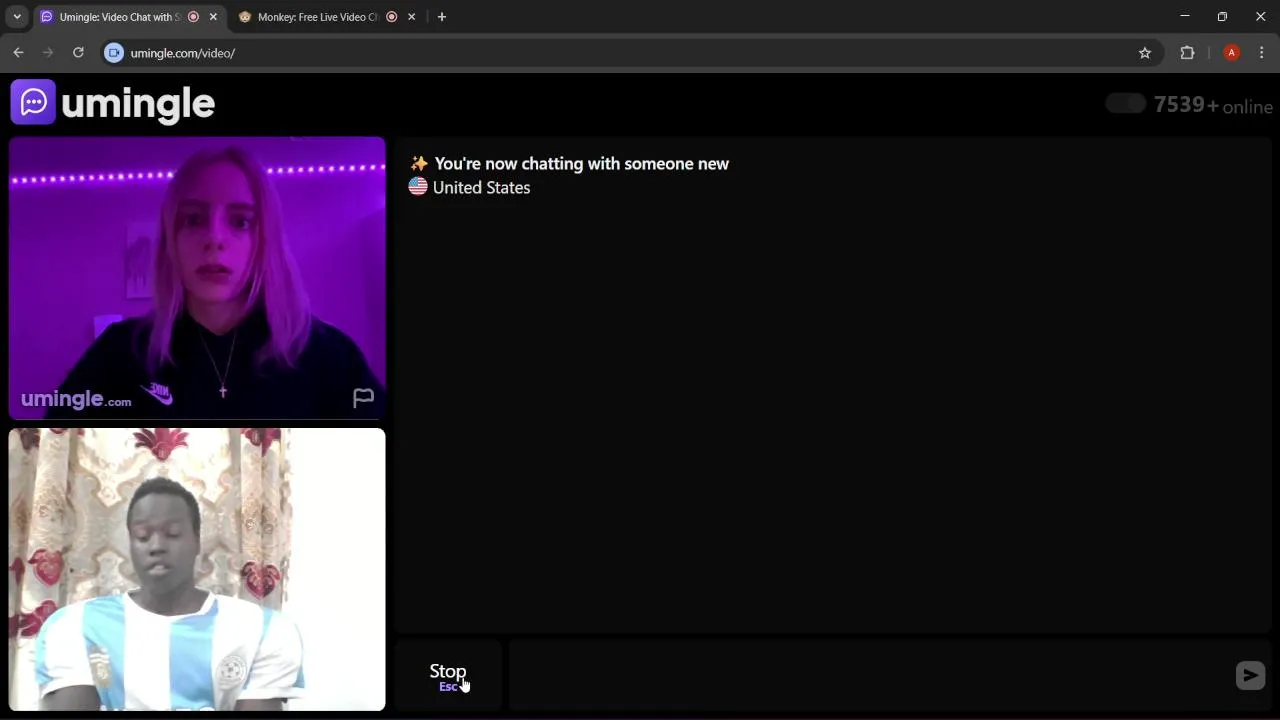Close the Monkey browser tab

click(411, 17)
